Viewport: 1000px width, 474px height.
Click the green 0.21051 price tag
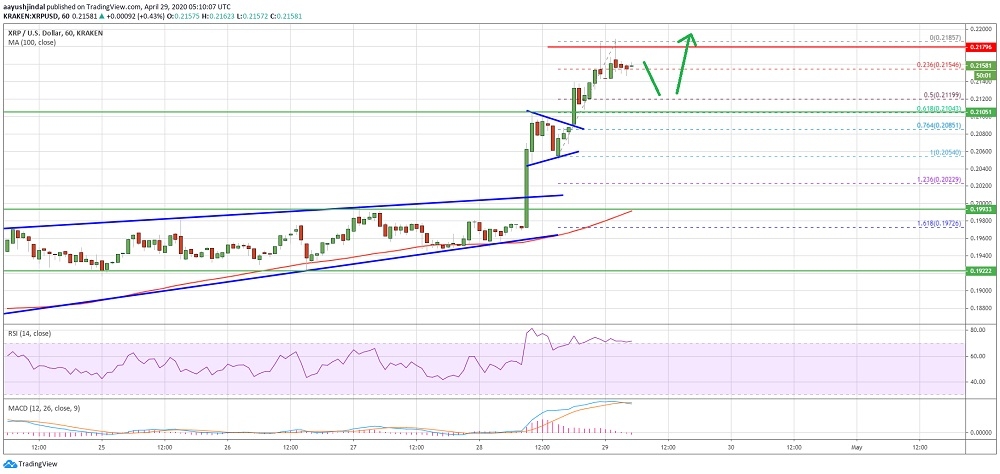[979, 112]
